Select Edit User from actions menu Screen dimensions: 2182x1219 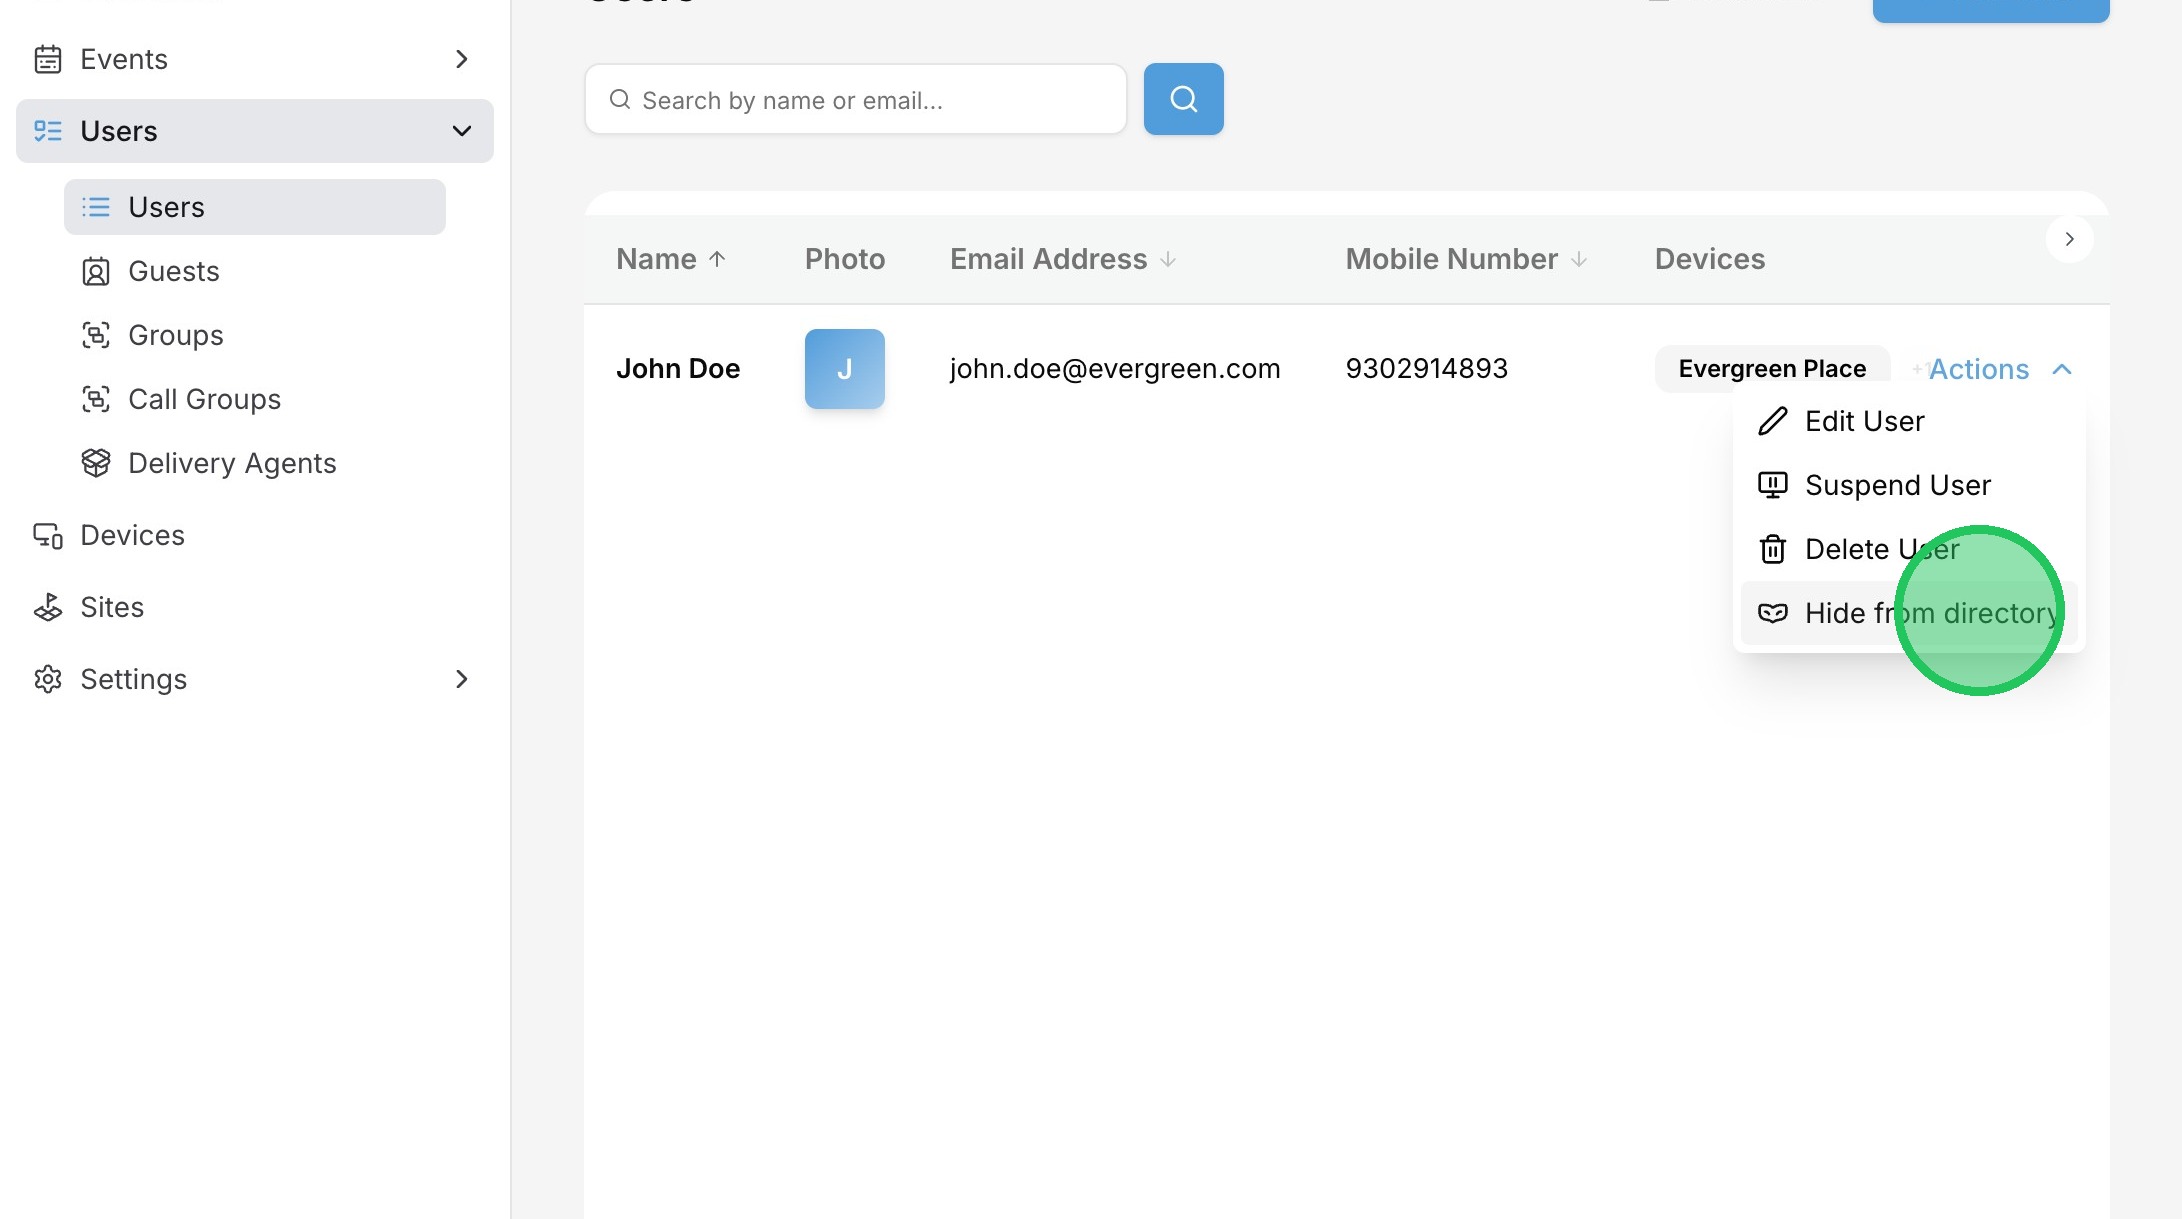pyautogui.click(x=1863, y=421)
